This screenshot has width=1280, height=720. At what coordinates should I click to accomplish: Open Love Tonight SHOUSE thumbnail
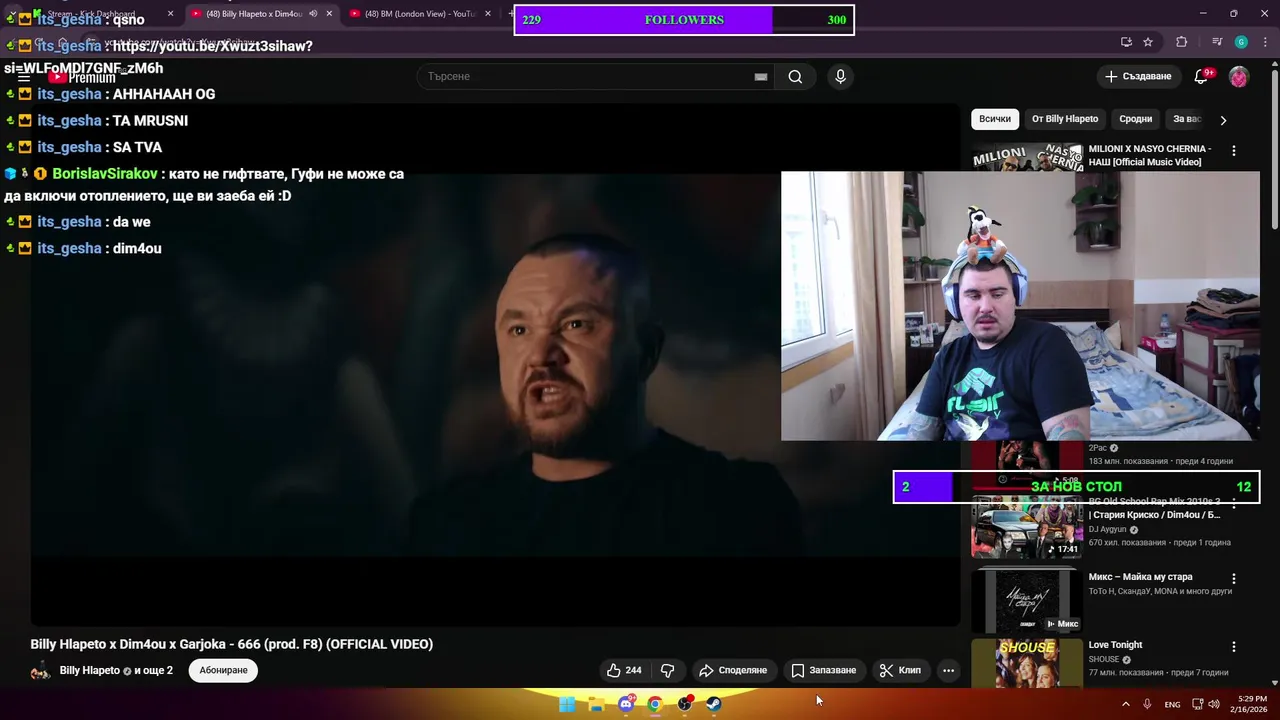[x=1027, y=663]
